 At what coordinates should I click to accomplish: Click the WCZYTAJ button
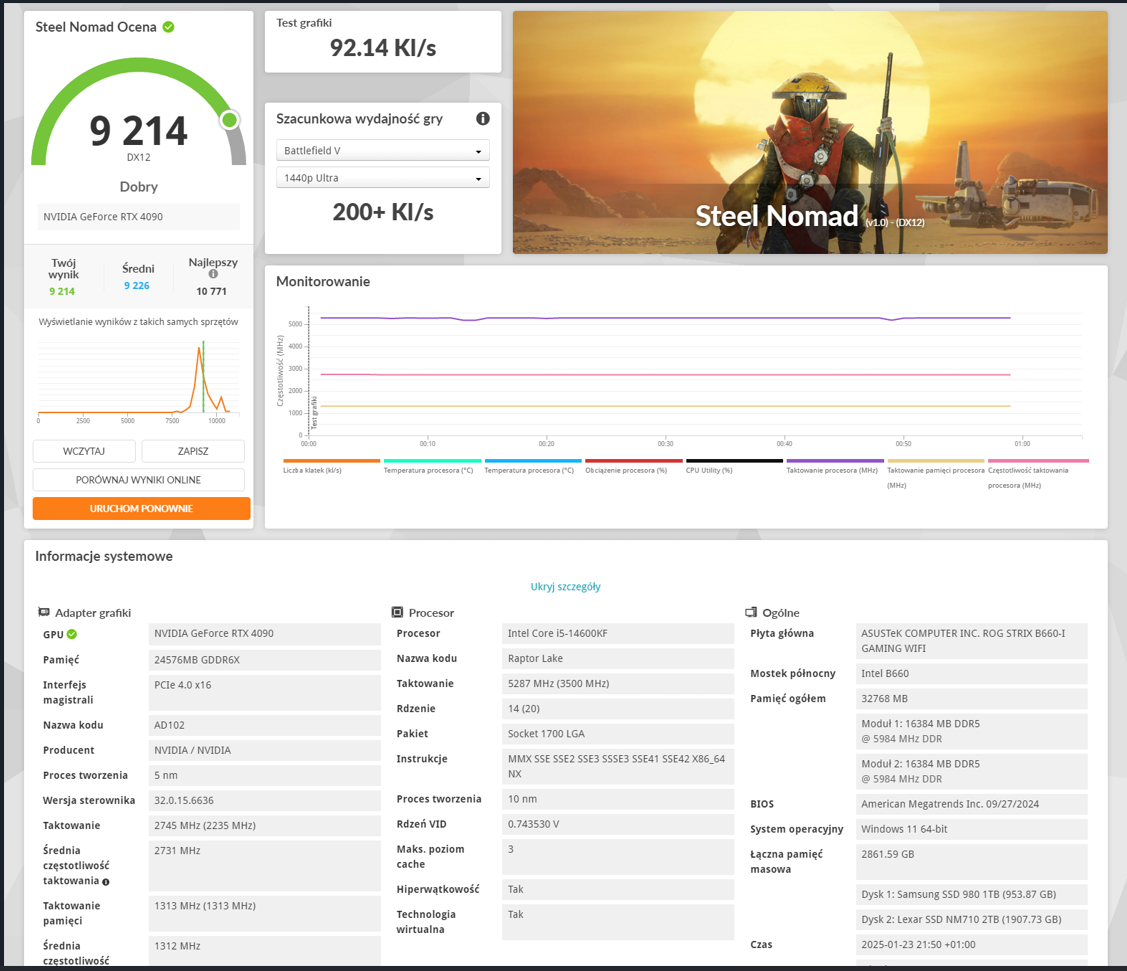84,451
